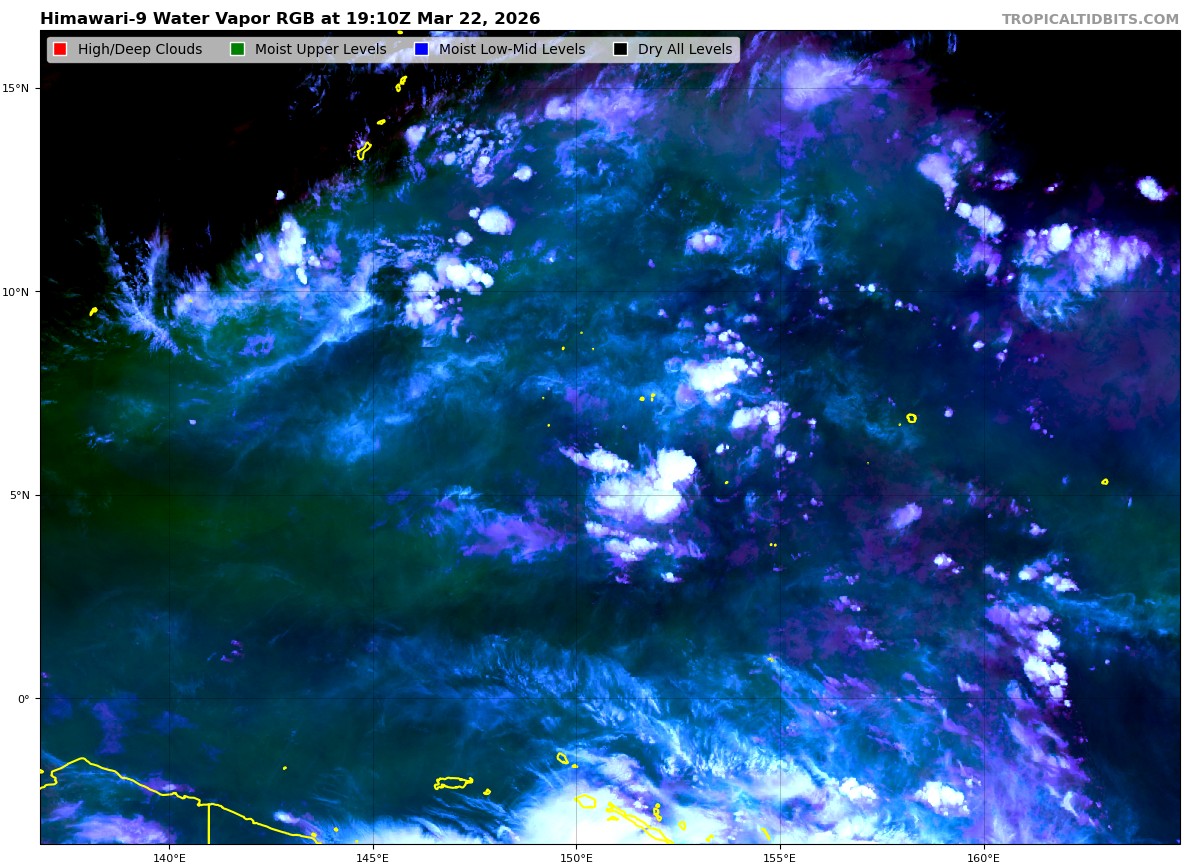Click the 160°E longitude axis label
This screenshot has width=1200, height=867.
(x=983, y=857)
